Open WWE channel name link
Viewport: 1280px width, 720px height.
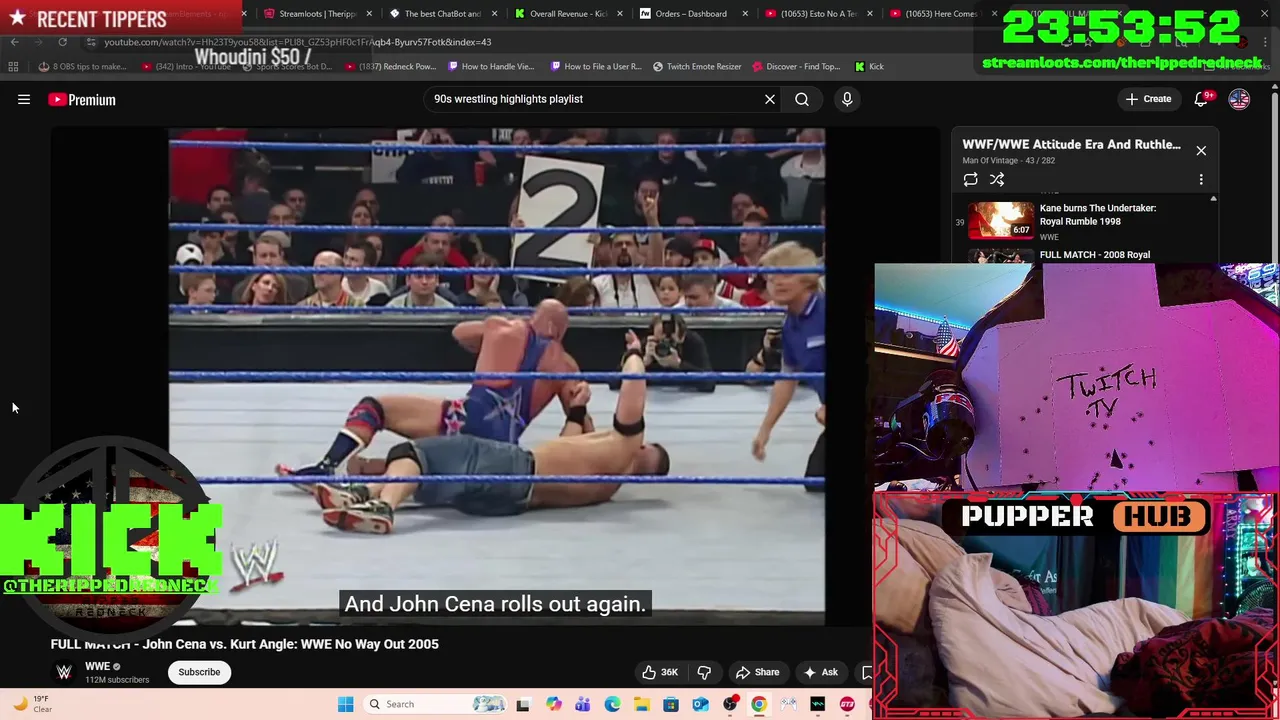(x=97, y=666)
